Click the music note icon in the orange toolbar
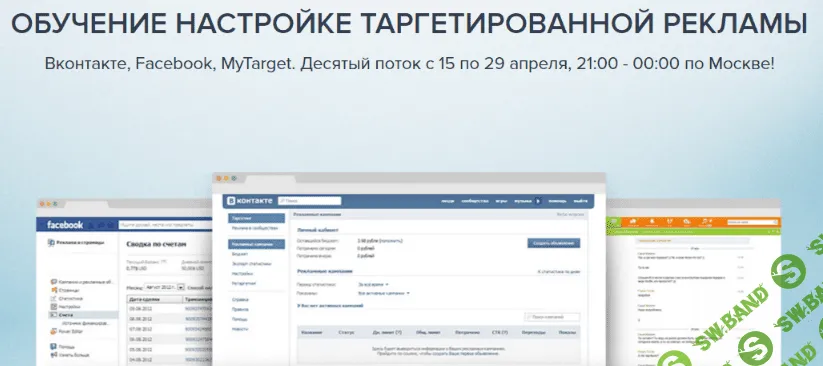 pyautogui.click(x=704, y=222)
